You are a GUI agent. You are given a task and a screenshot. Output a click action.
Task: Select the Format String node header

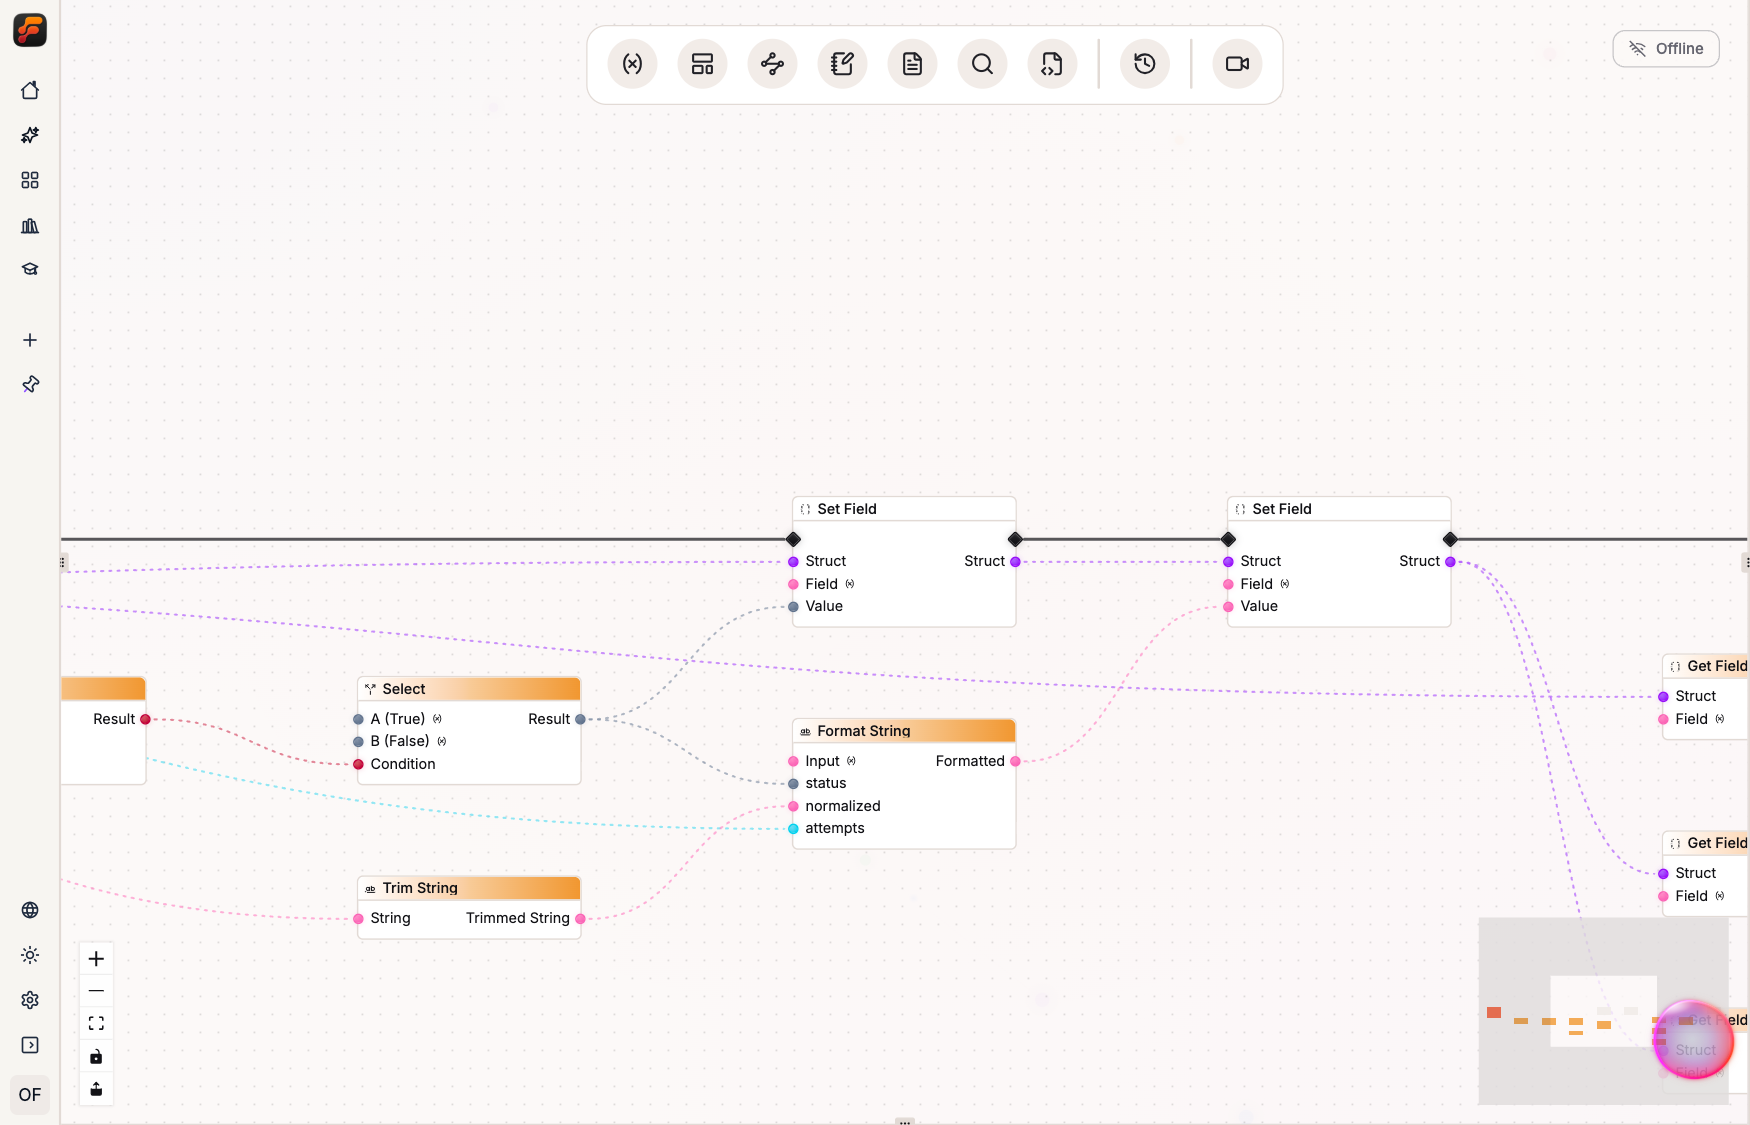[x=904, y=731]
